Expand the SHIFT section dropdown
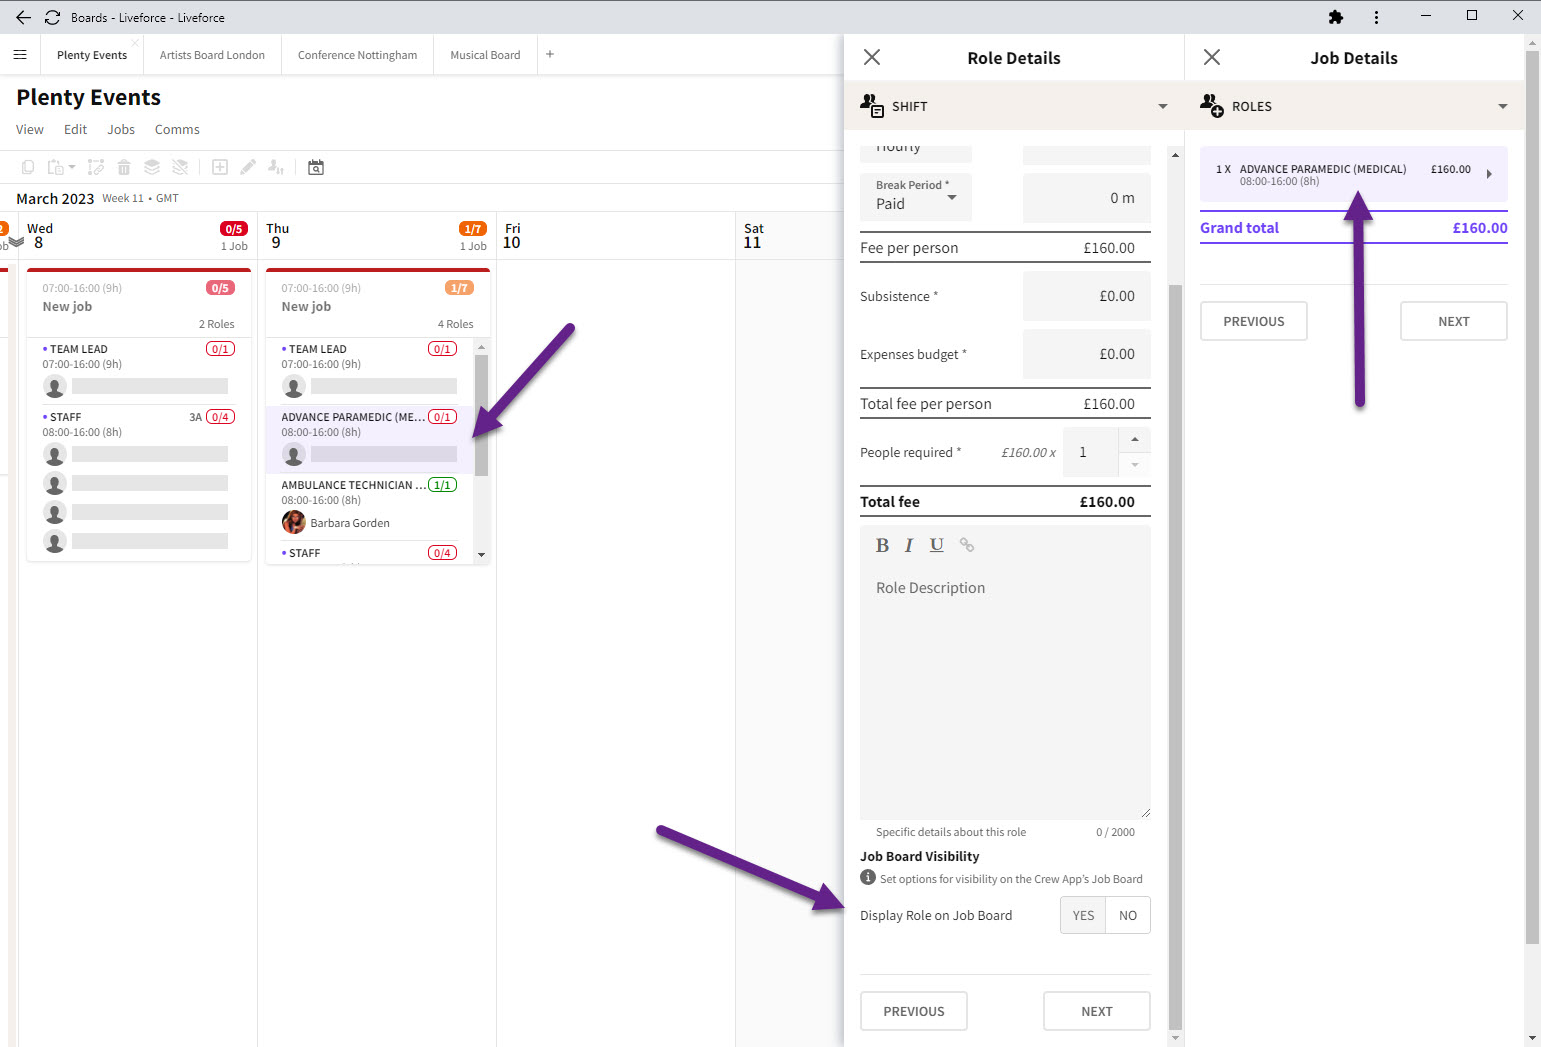Image resolution: width=1541 pixels, height=1047 pixels. pyautogui.click(x=1162, y=106)
